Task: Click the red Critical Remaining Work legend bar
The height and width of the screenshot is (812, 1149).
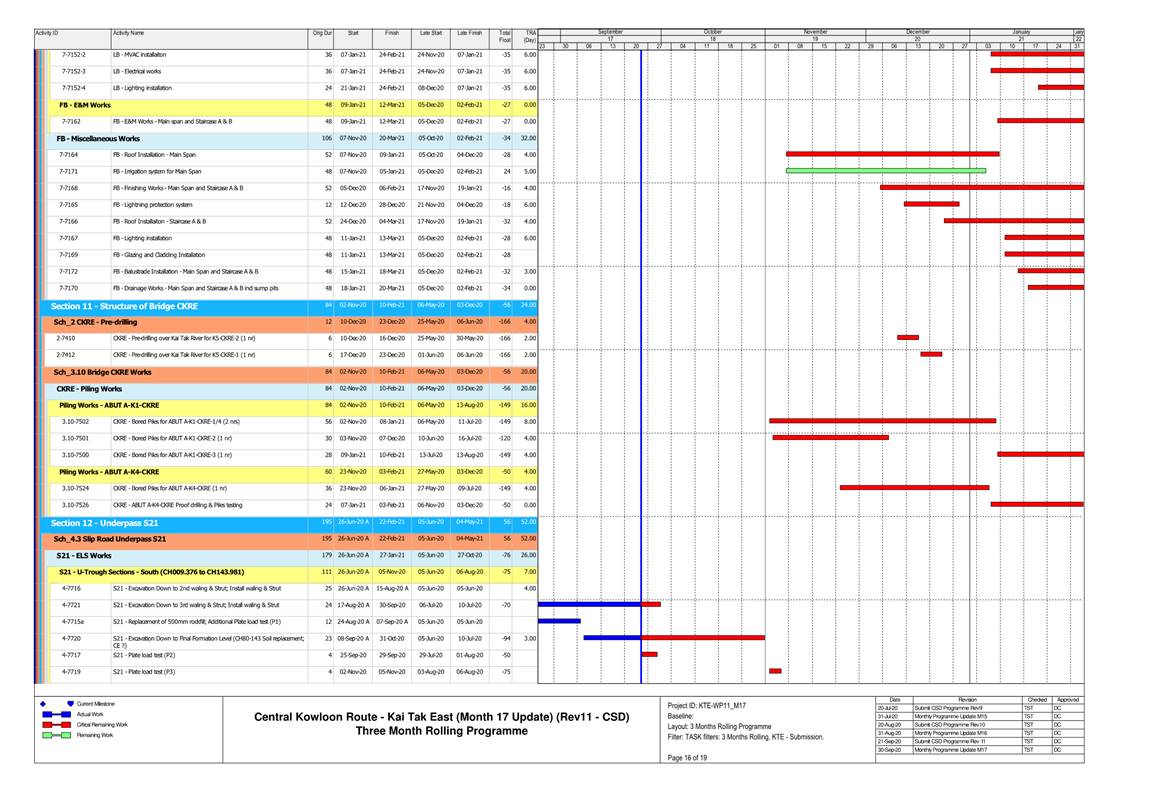Action: pyautogui.click(x=57, y=724)
